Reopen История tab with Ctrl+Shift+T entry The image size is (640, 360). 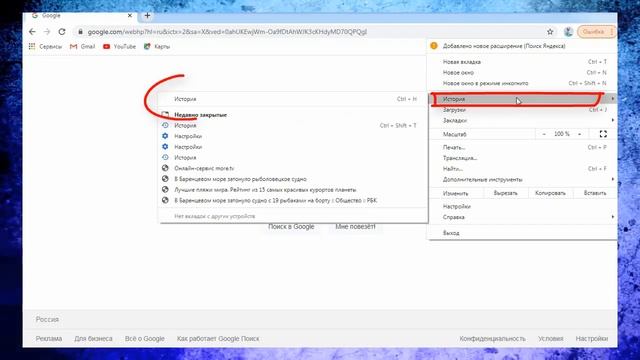tap(293, 126)
